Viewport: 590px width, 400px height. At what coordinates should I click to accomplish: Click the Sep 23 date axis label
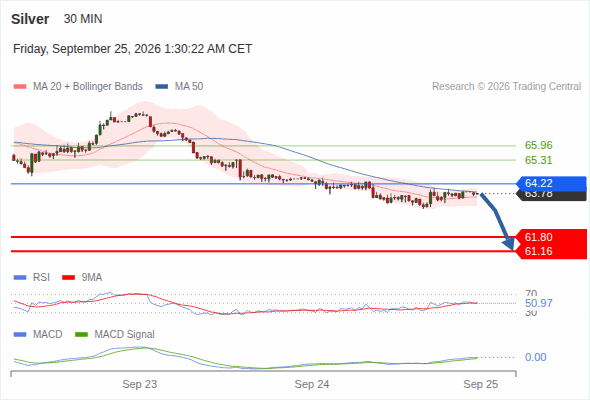140,384
